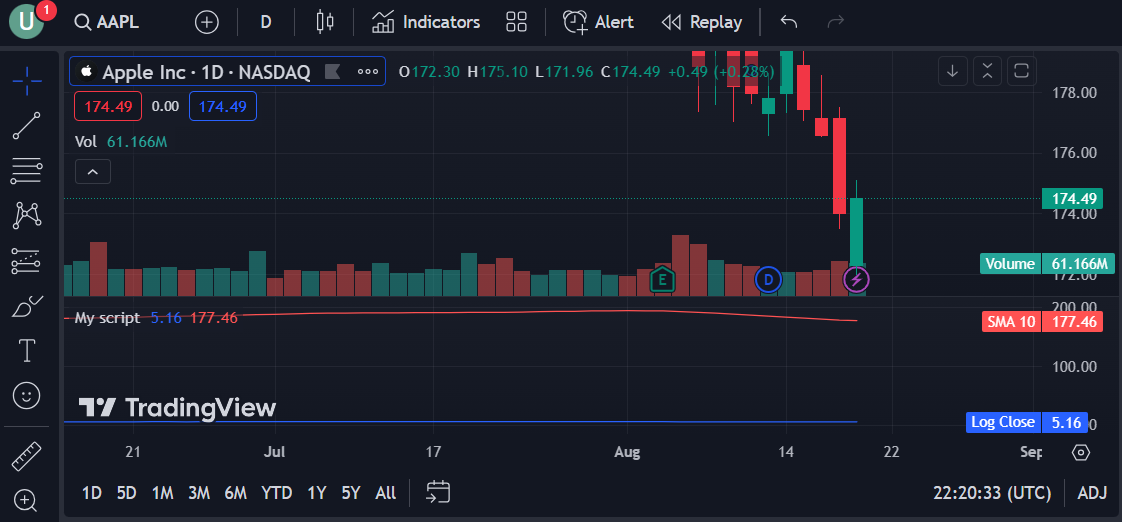Click the Vol indicator legend label
This screenshot has width=1122, height=522.
click(86, 142)
